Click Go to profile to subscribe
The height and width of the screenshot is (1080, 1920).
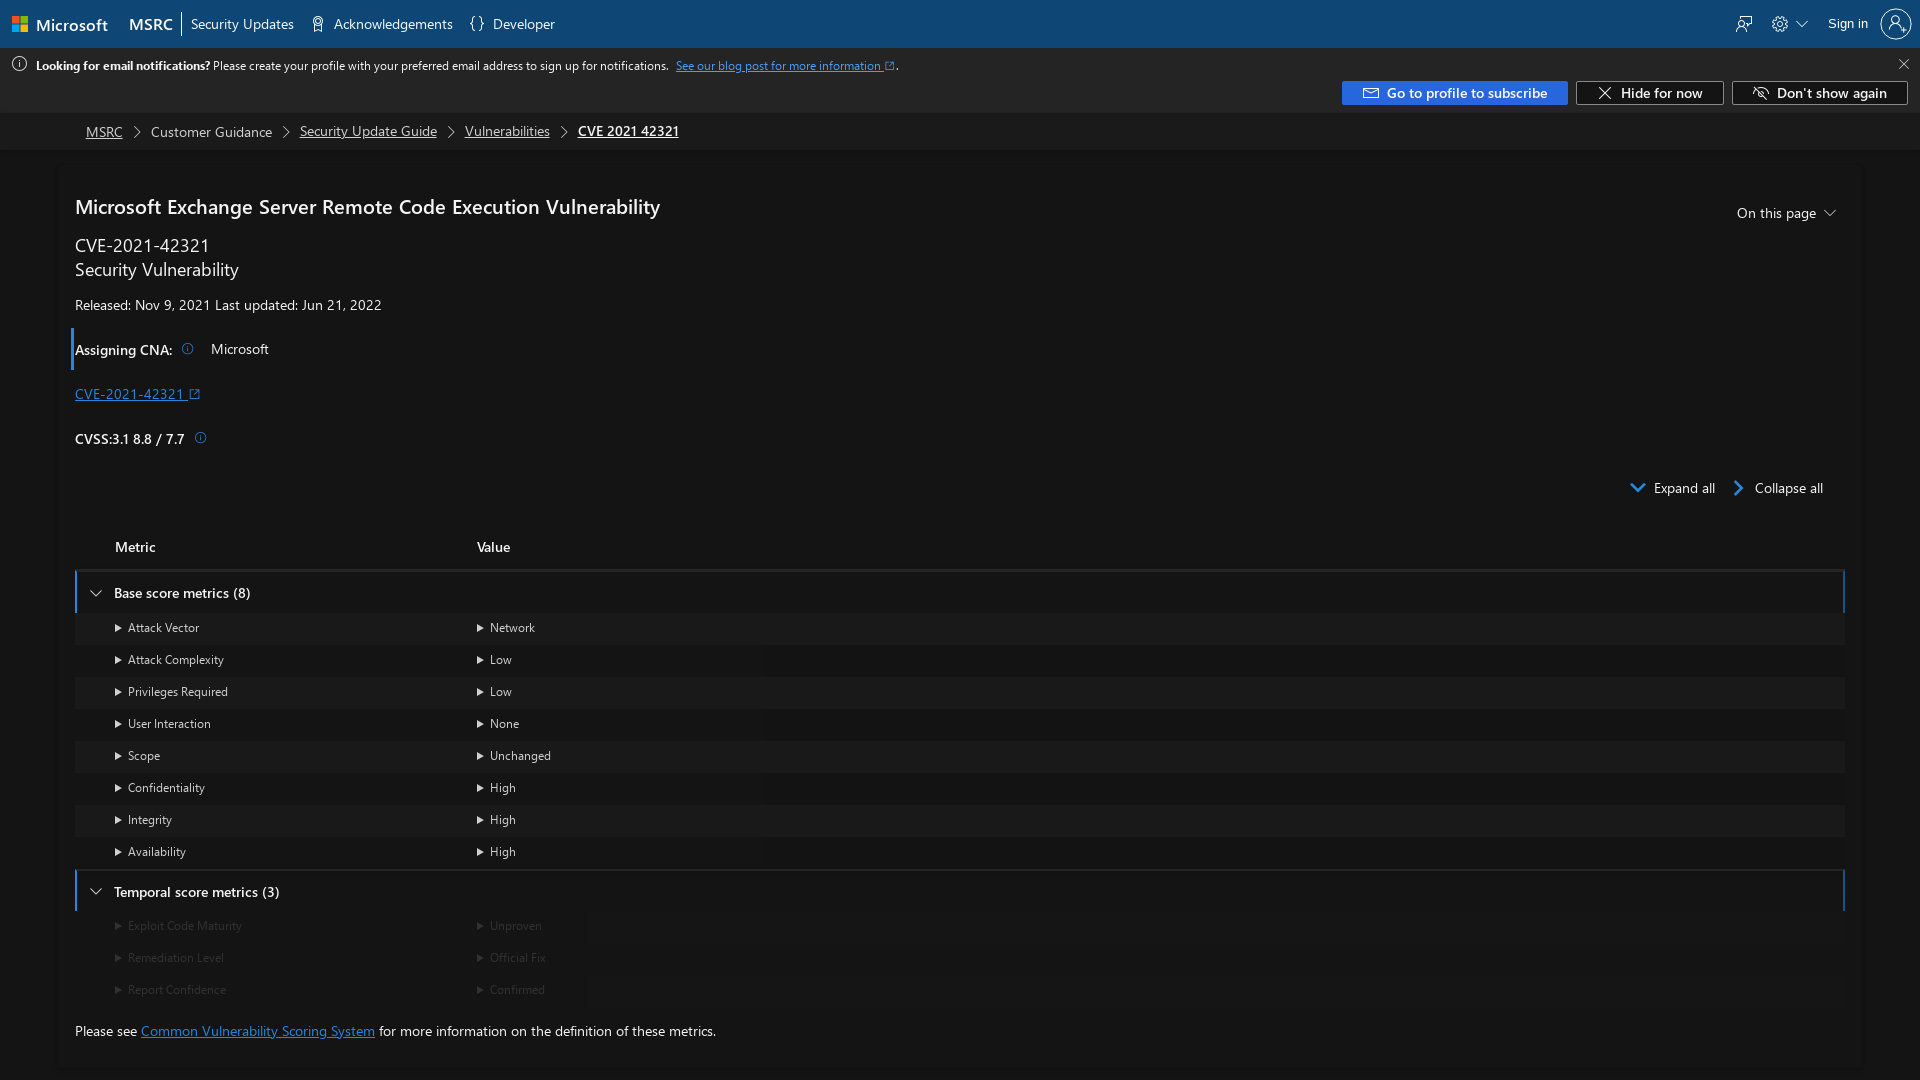pyautogui.click(x=1454, y=93)
